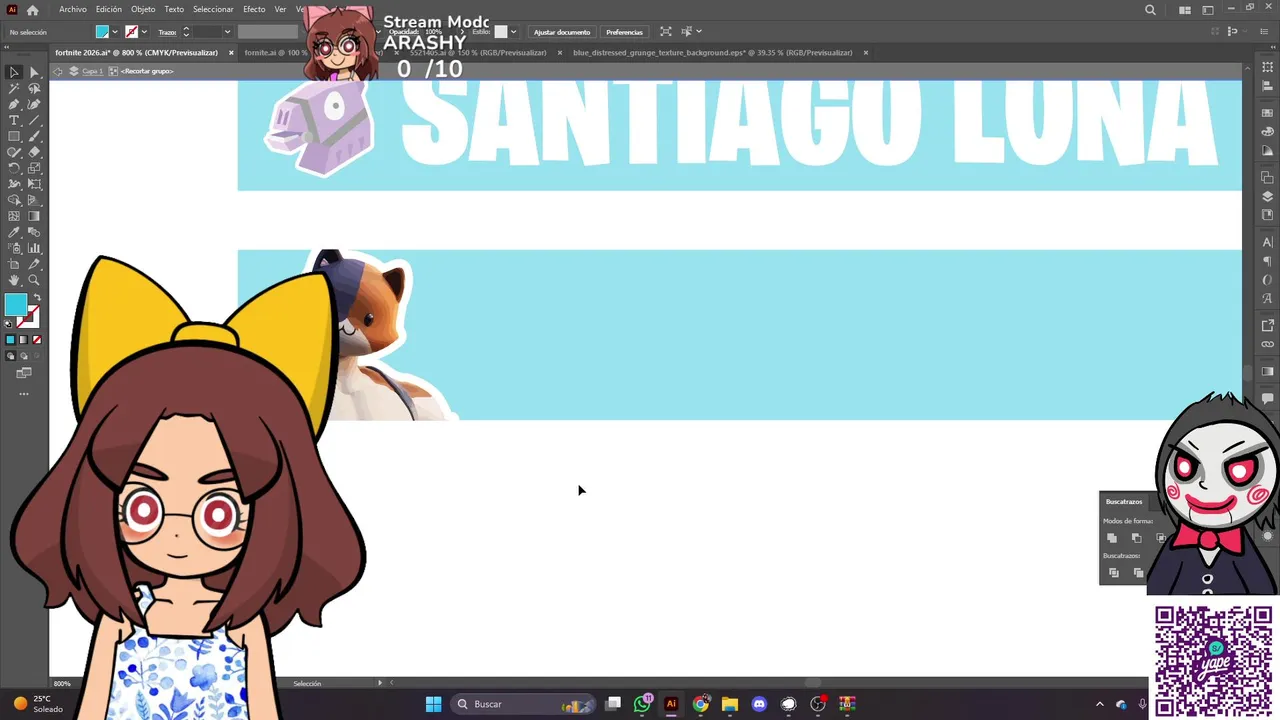The width and height of the screenshot is (1280, 720).
Task: Click the Ajustar documento button
Action: click(x=562, y=32)
